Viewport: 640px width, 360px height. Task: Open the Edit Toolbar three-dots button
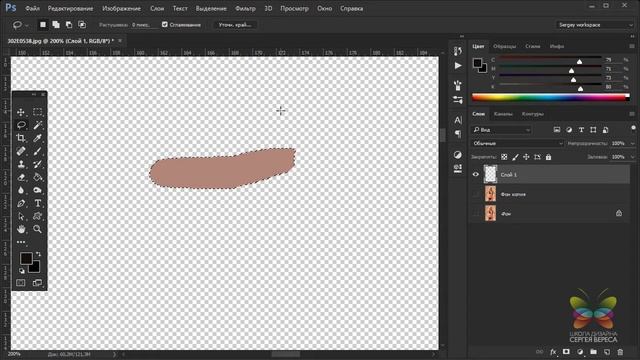coord(21,242)
